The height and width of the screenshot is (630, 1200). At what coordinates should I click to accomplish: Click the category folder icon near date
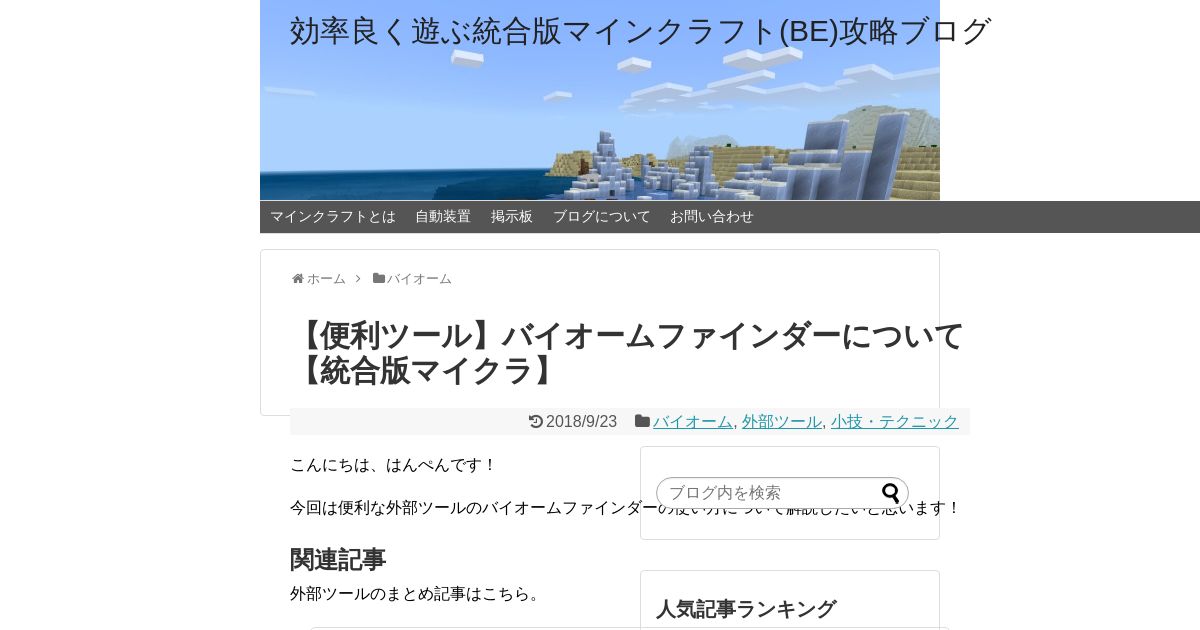pos(642,421)
